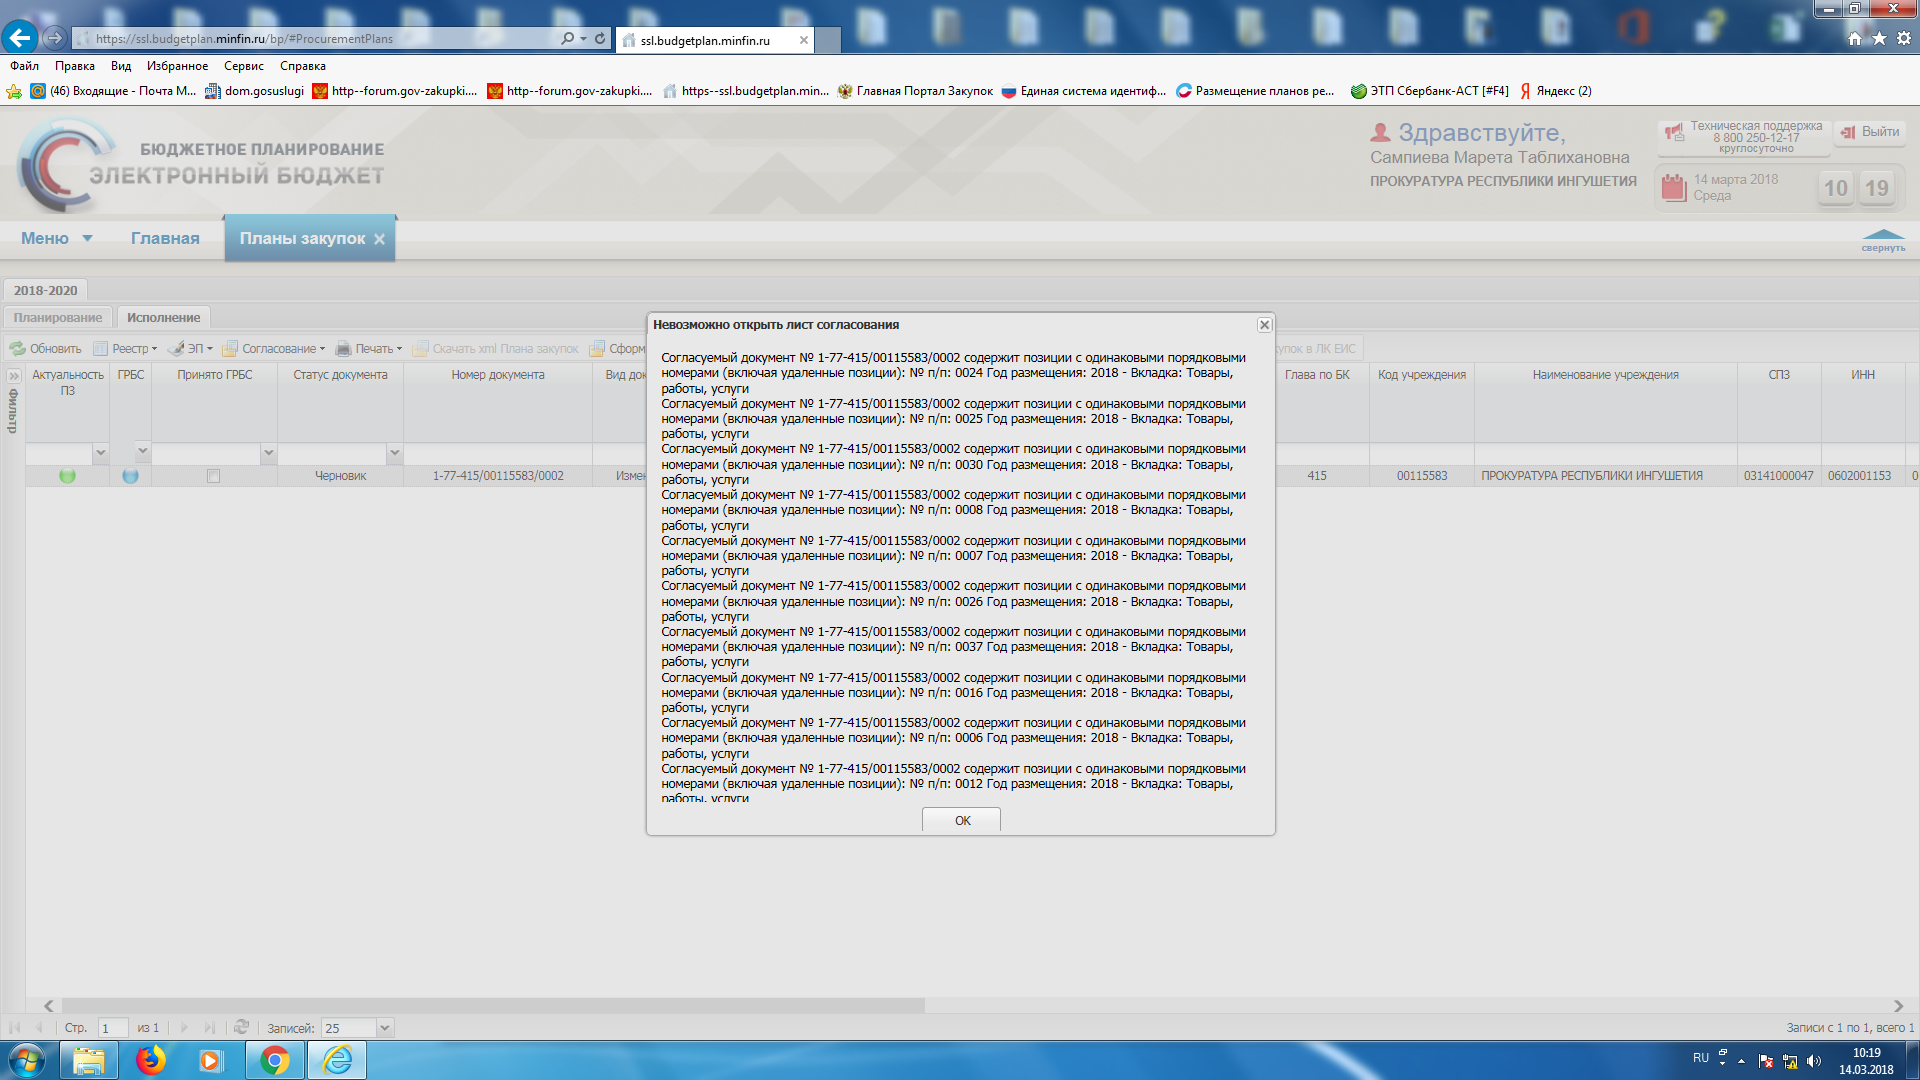Click the Обновить refresh icon
Screen dimensions: 1920x1080
(x=18, y=349)
